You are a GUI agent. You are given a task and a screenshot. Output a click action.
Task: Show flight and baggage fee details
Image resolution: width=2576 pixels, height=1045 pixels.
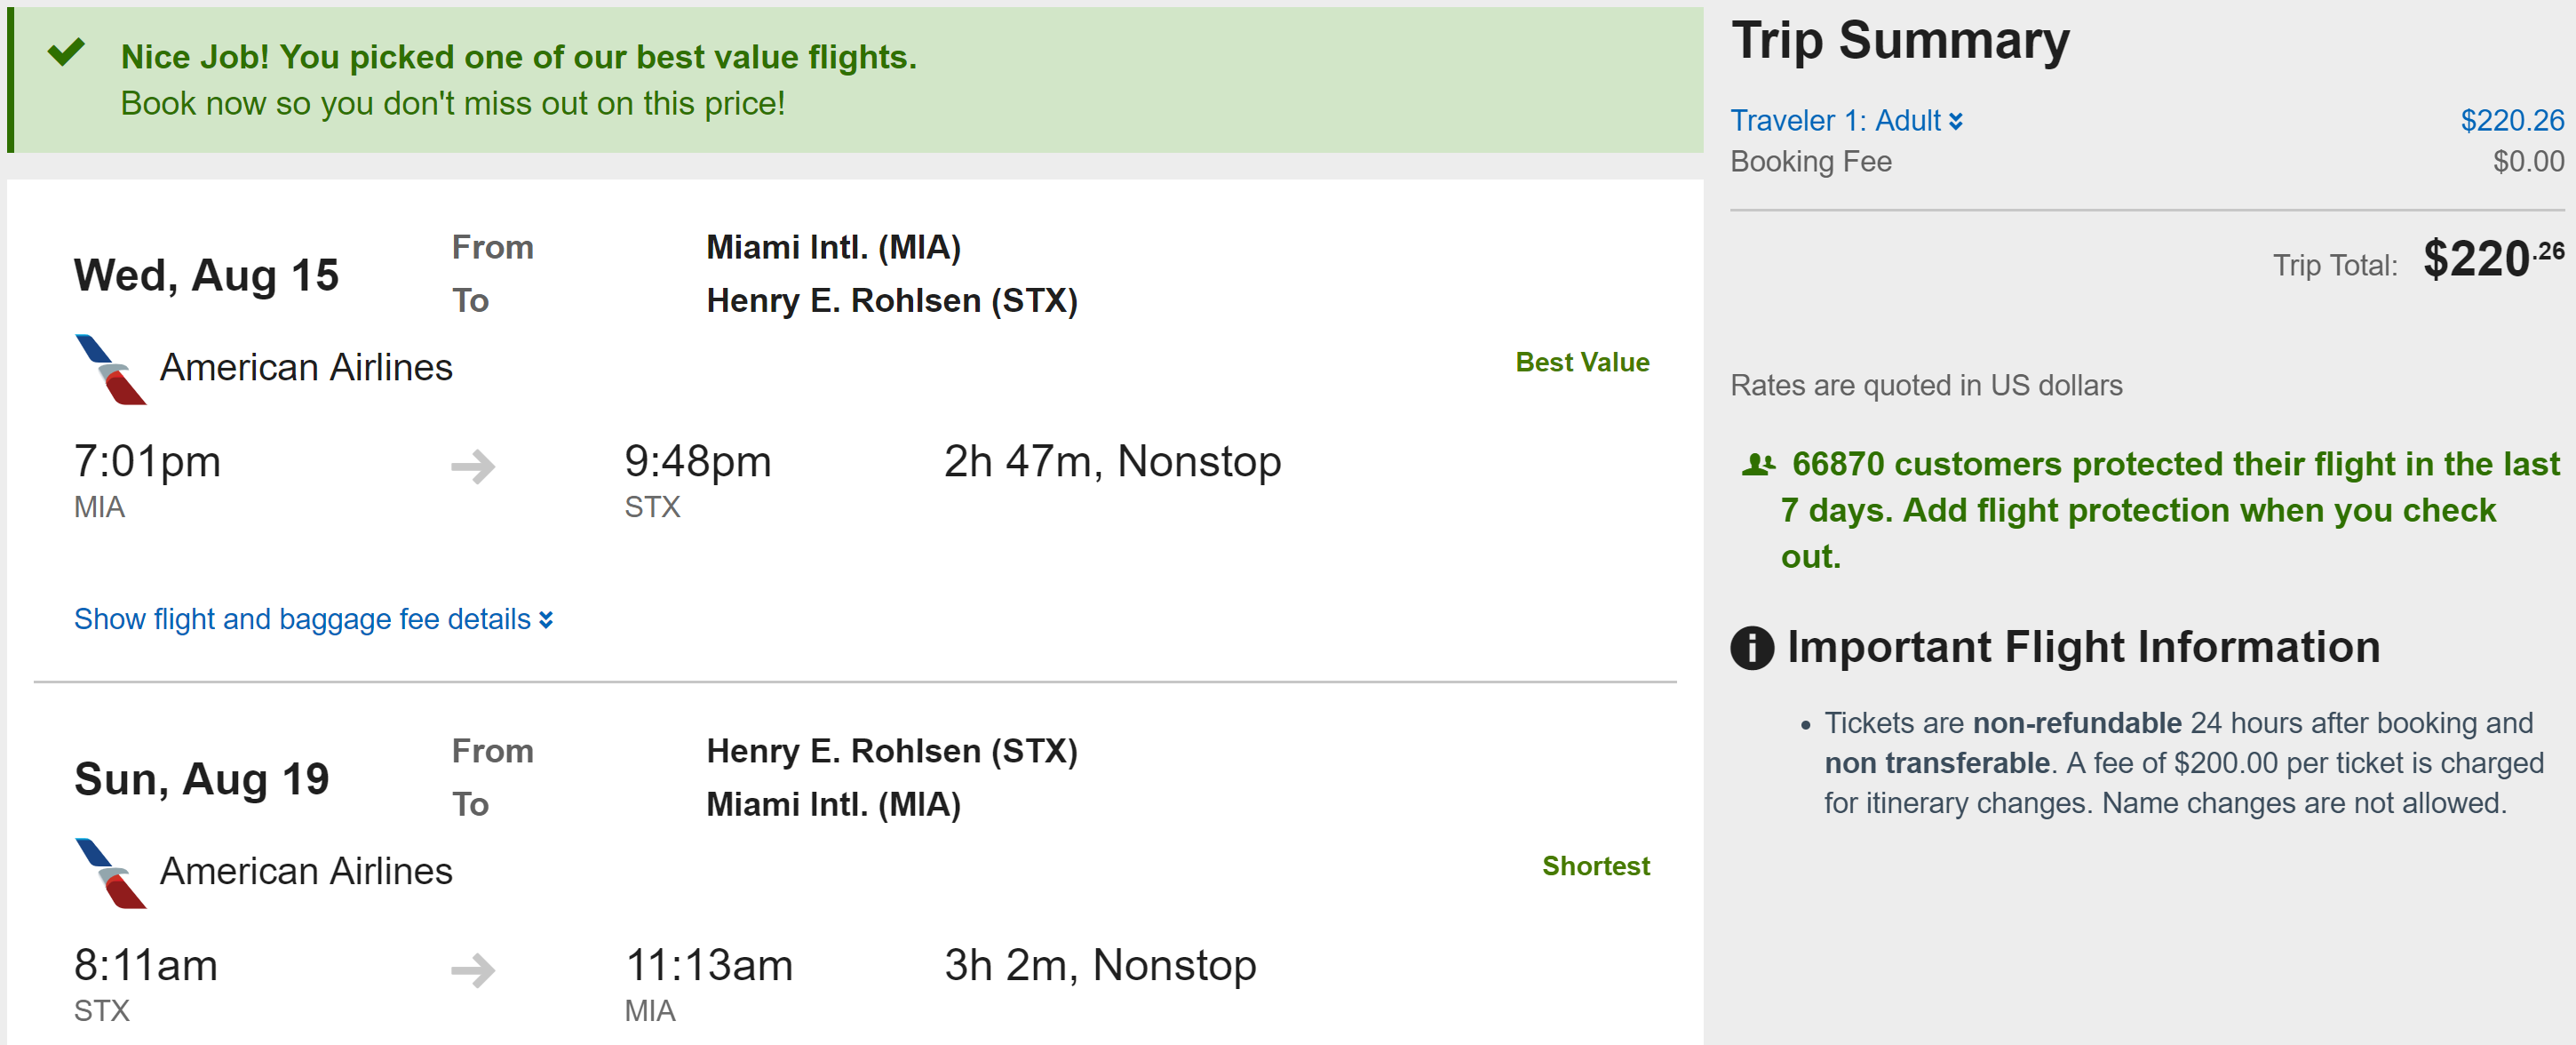[x=313, y=620]
